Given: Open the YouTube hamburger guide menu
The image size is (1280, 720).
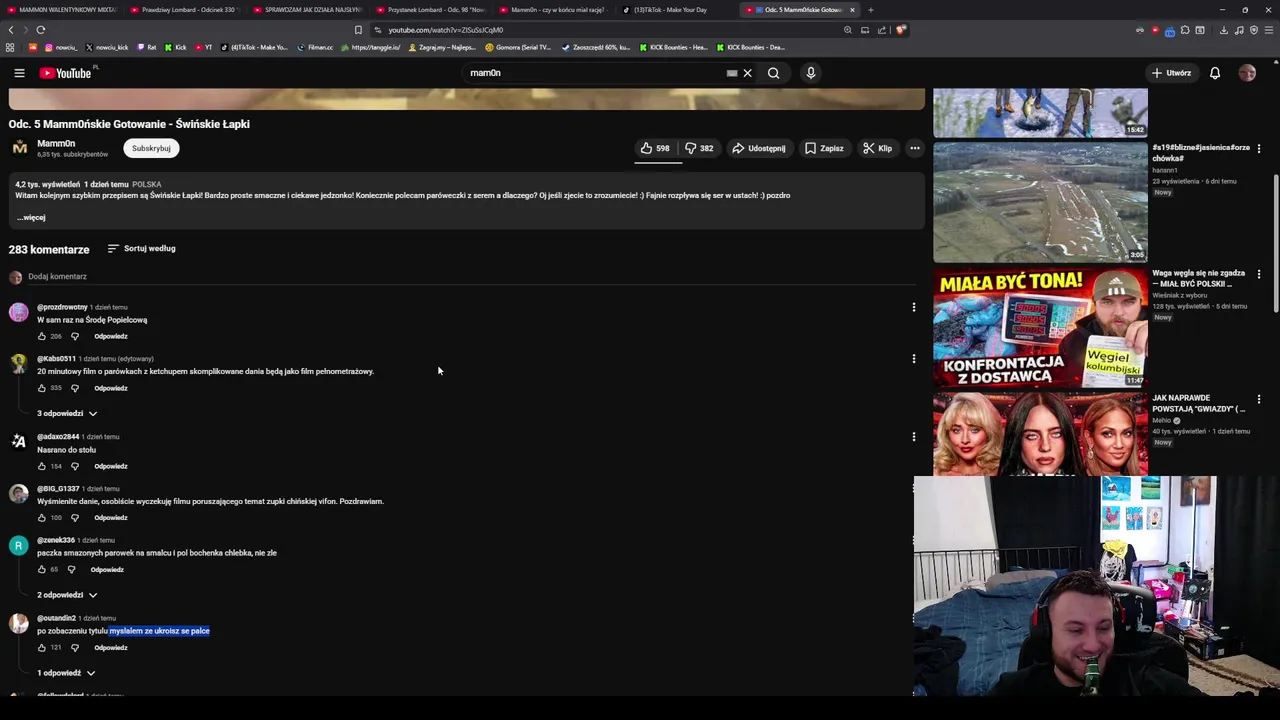Looking at the screenshot, I should coord(19,73).
